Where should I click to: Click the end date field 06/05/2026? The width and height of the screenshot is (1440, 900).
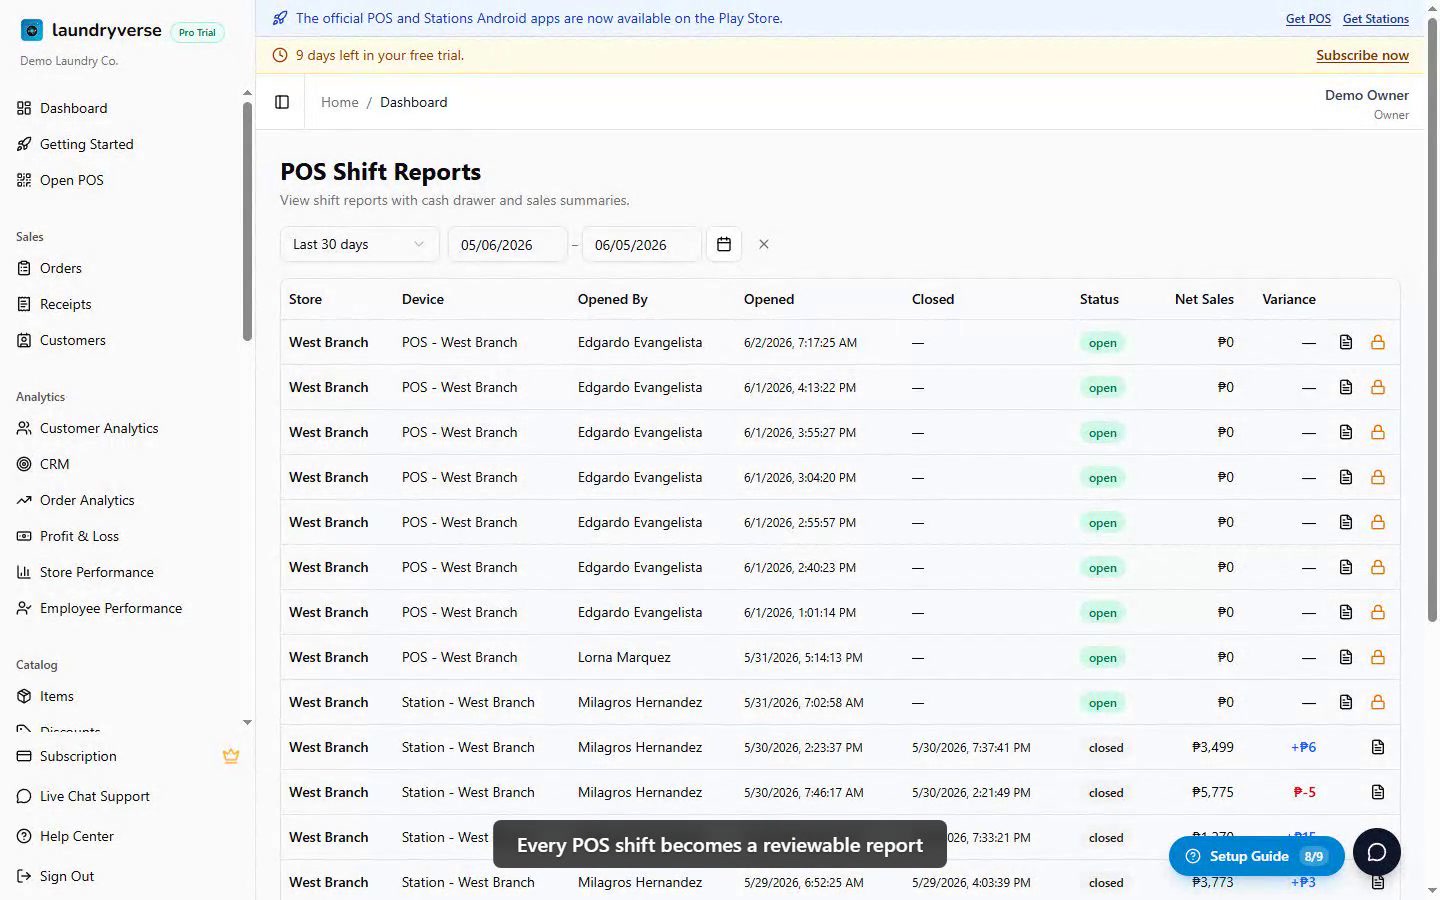641,244
